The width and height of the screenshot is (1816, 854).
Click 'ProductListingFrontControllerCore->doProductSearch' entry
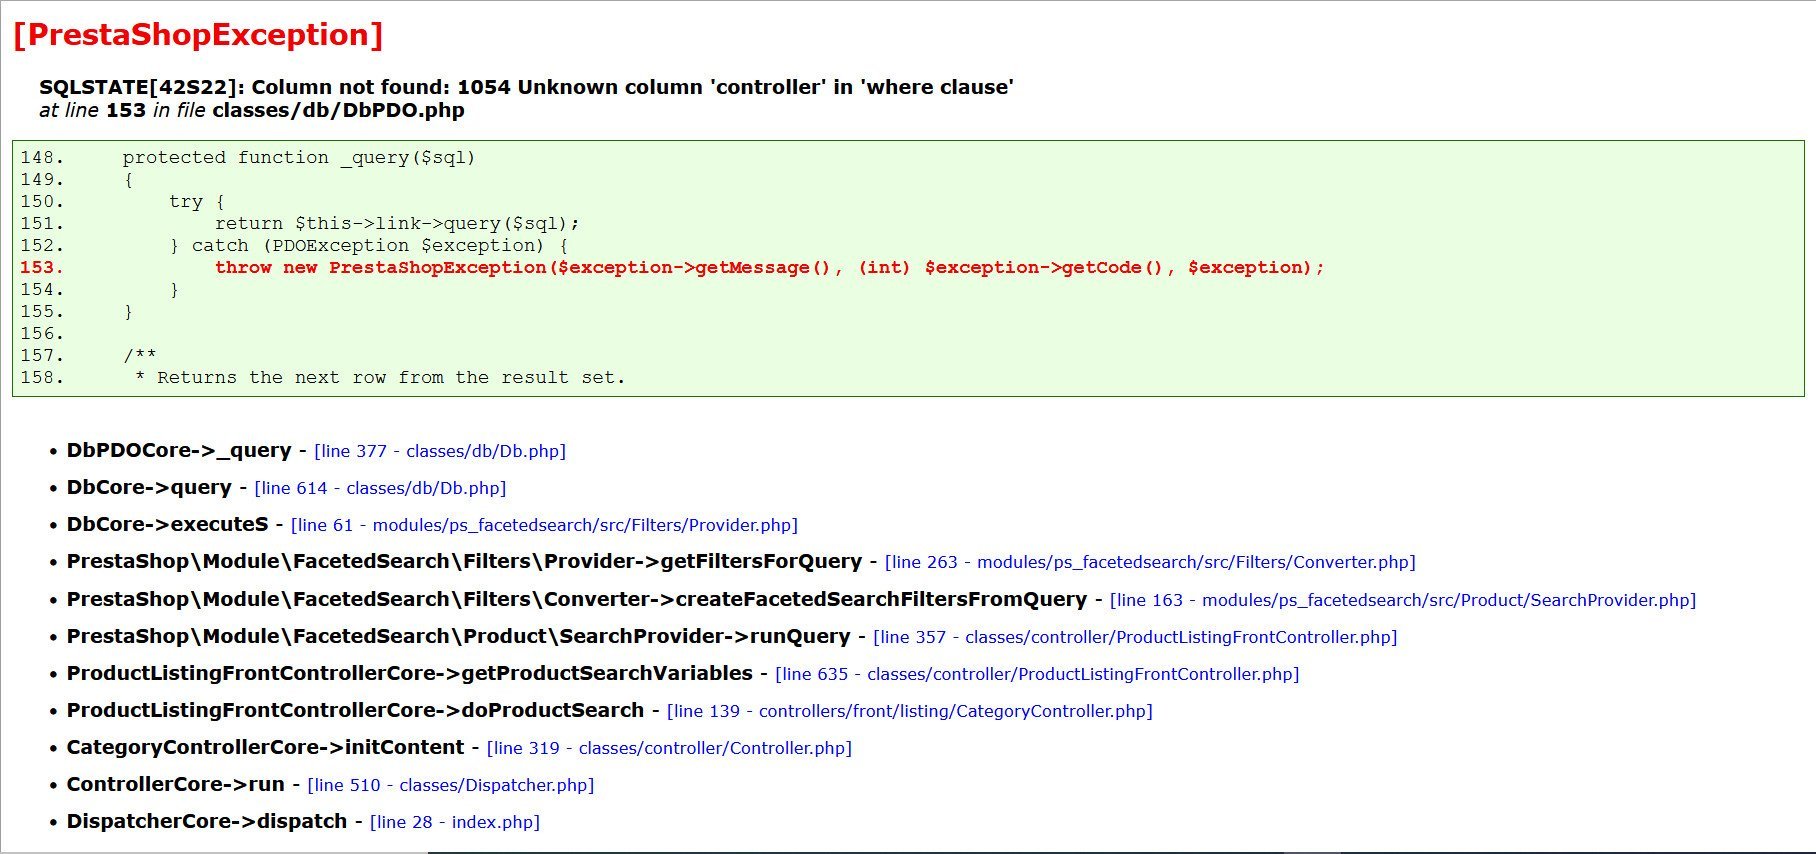[355, 711]
